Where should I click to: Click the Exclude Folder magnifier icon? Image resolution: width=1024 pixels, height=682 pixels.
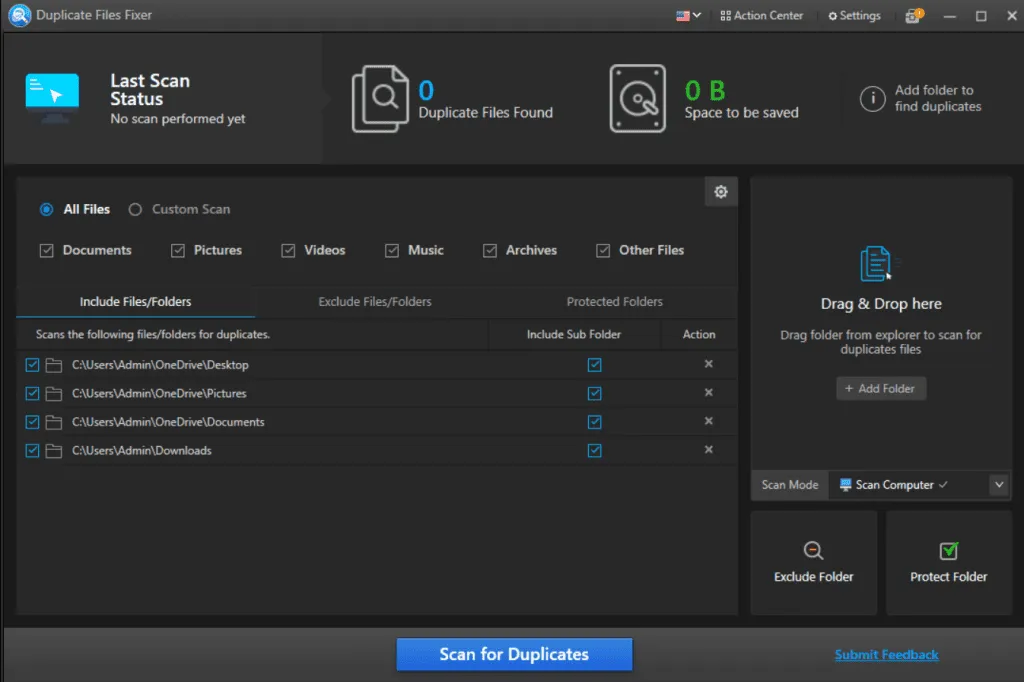pos(813,550)
